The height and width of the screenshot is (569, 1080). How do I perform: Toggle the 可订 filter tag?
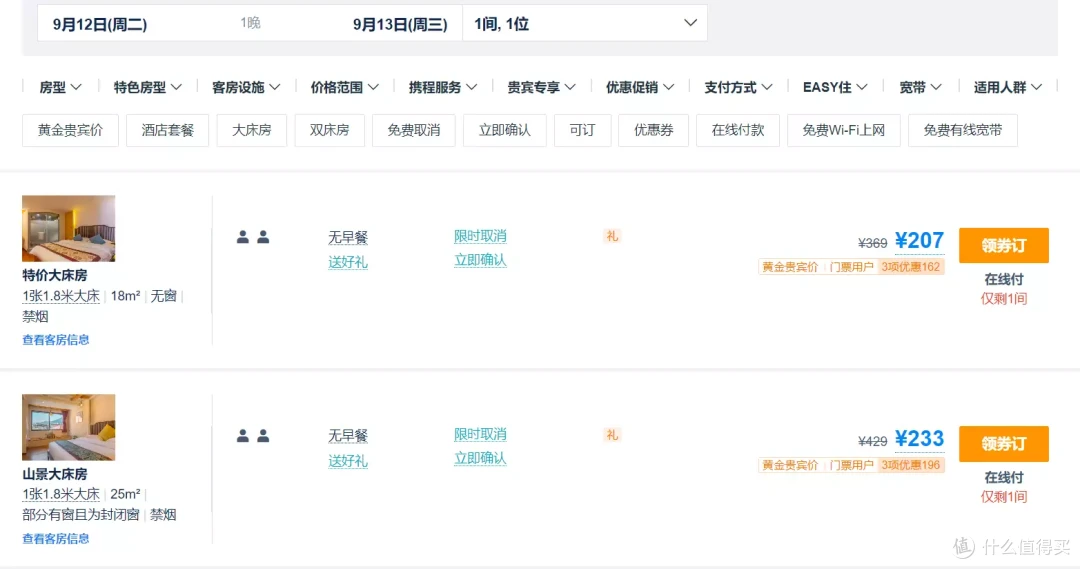[x=583, y=130]
